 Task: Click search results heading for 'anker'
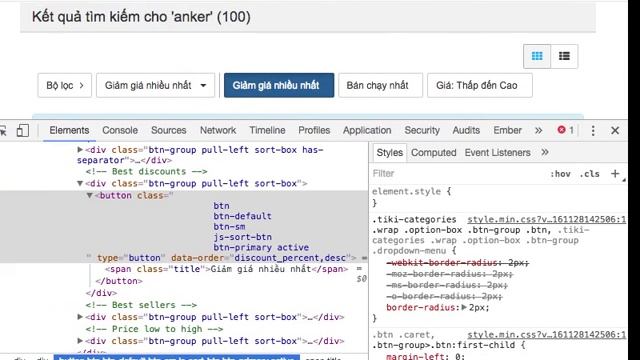[141, 17]
